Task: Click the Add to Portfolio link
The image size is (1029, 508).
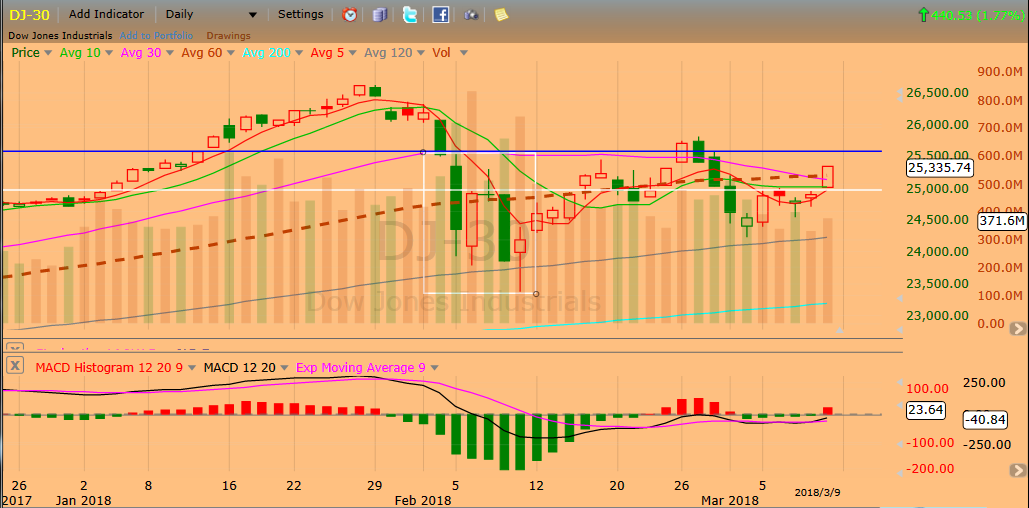Action: pyautogui.click(x=157, y=36)
